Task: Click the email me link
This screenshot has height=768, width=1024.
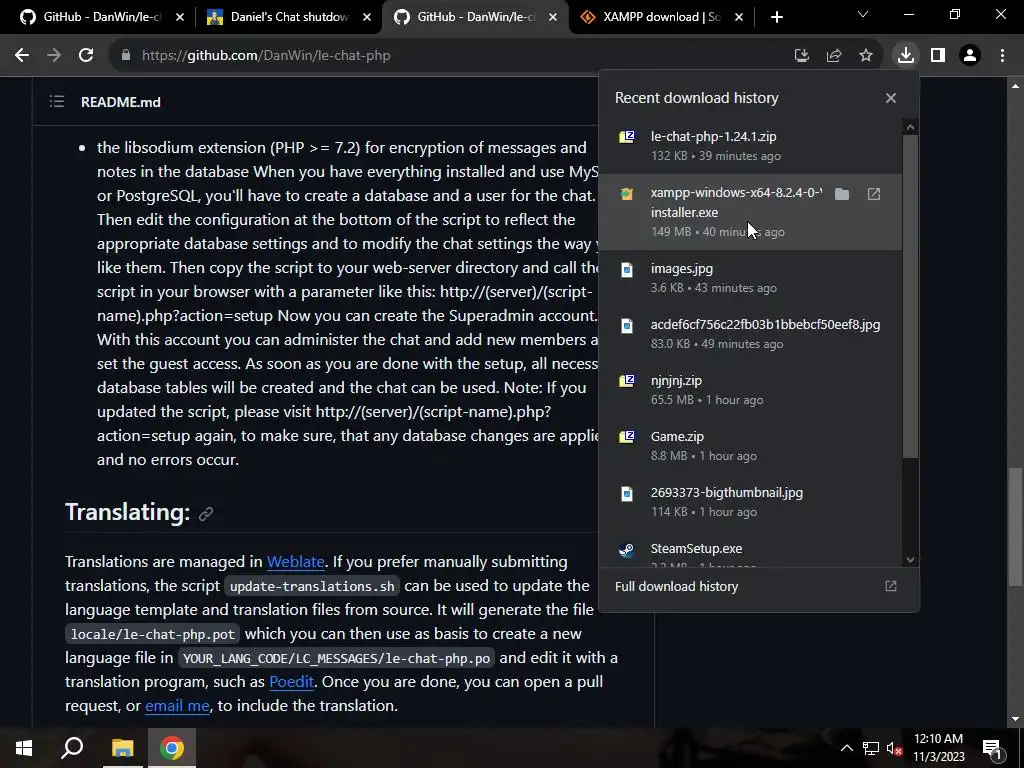Action: (177, 706)
